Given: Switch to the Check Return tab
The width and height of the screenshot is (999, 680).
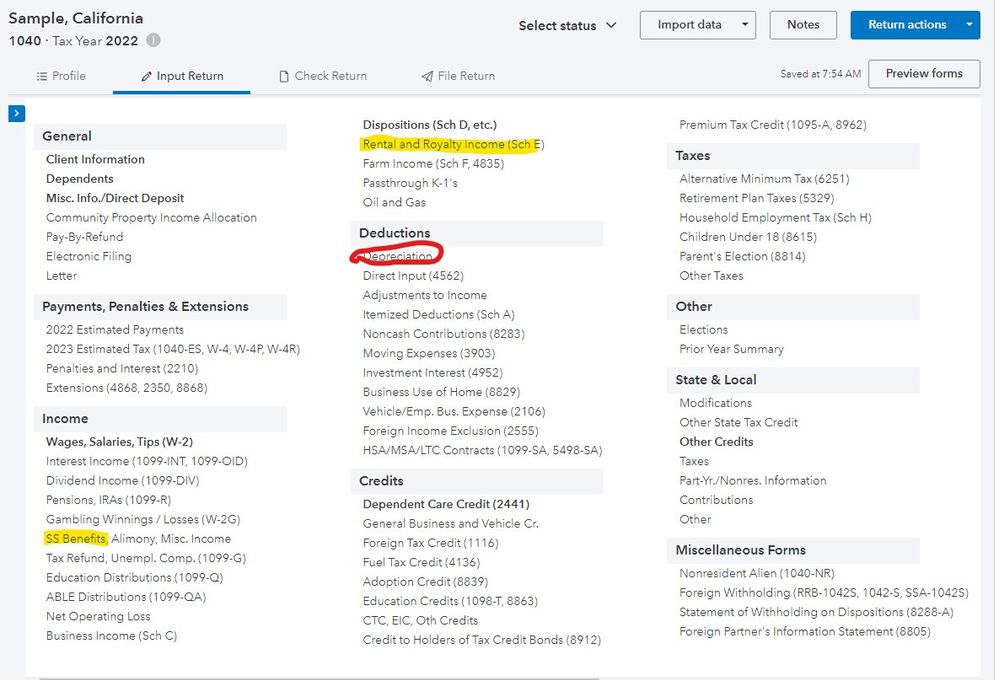Looking at the screenshot, I should (x=321, y=76).
